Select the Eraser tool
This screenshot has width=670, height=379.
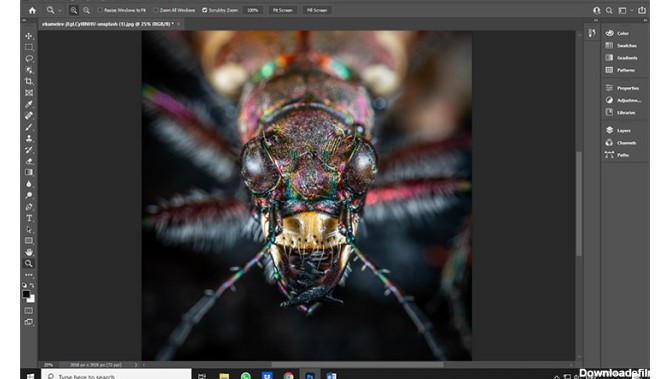point(29,161)
